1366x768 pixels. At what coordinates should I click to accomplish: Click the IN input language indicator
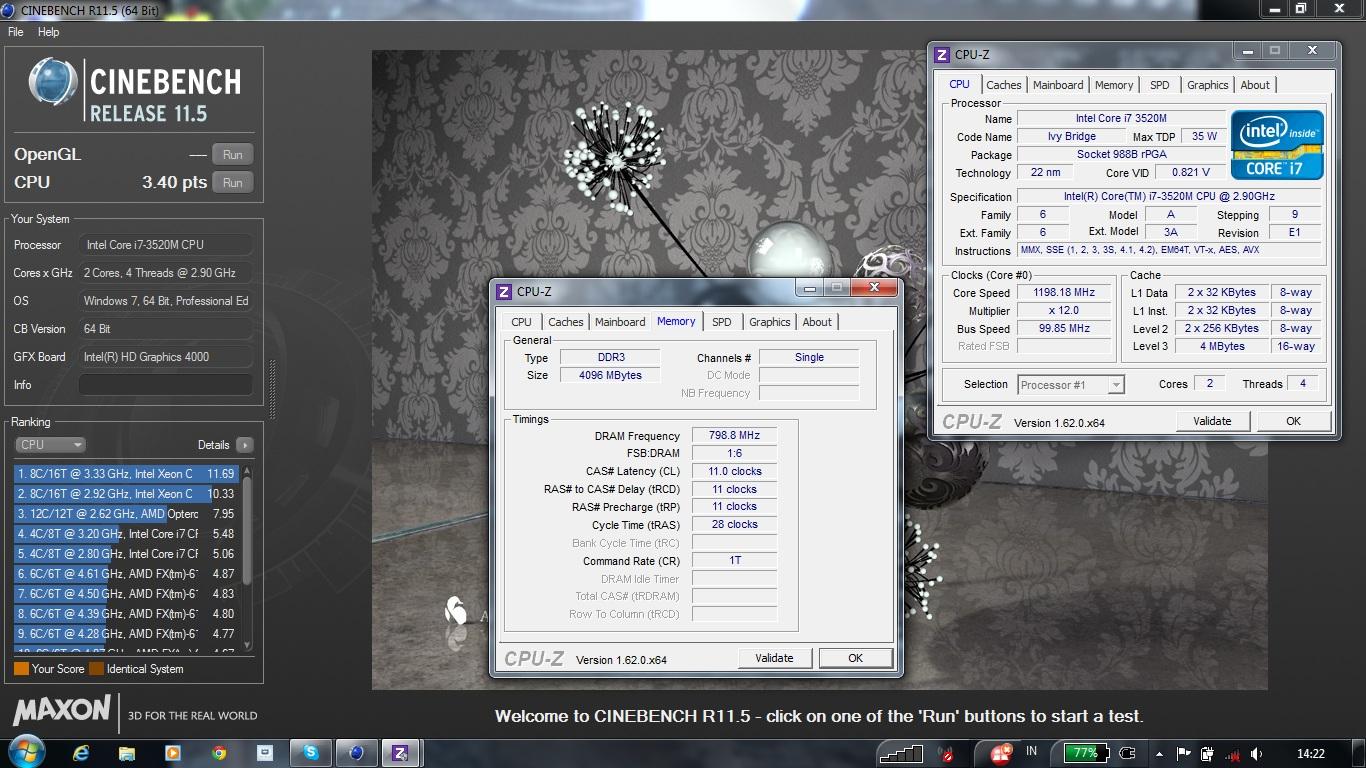coord(1031,751)
